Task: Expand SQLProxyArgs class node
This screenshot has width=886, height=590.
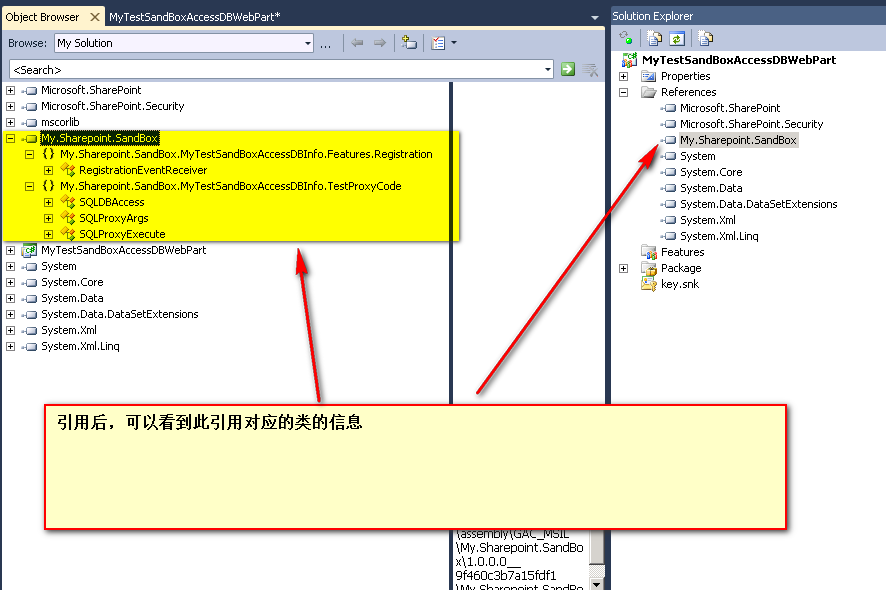Action: 49,218
